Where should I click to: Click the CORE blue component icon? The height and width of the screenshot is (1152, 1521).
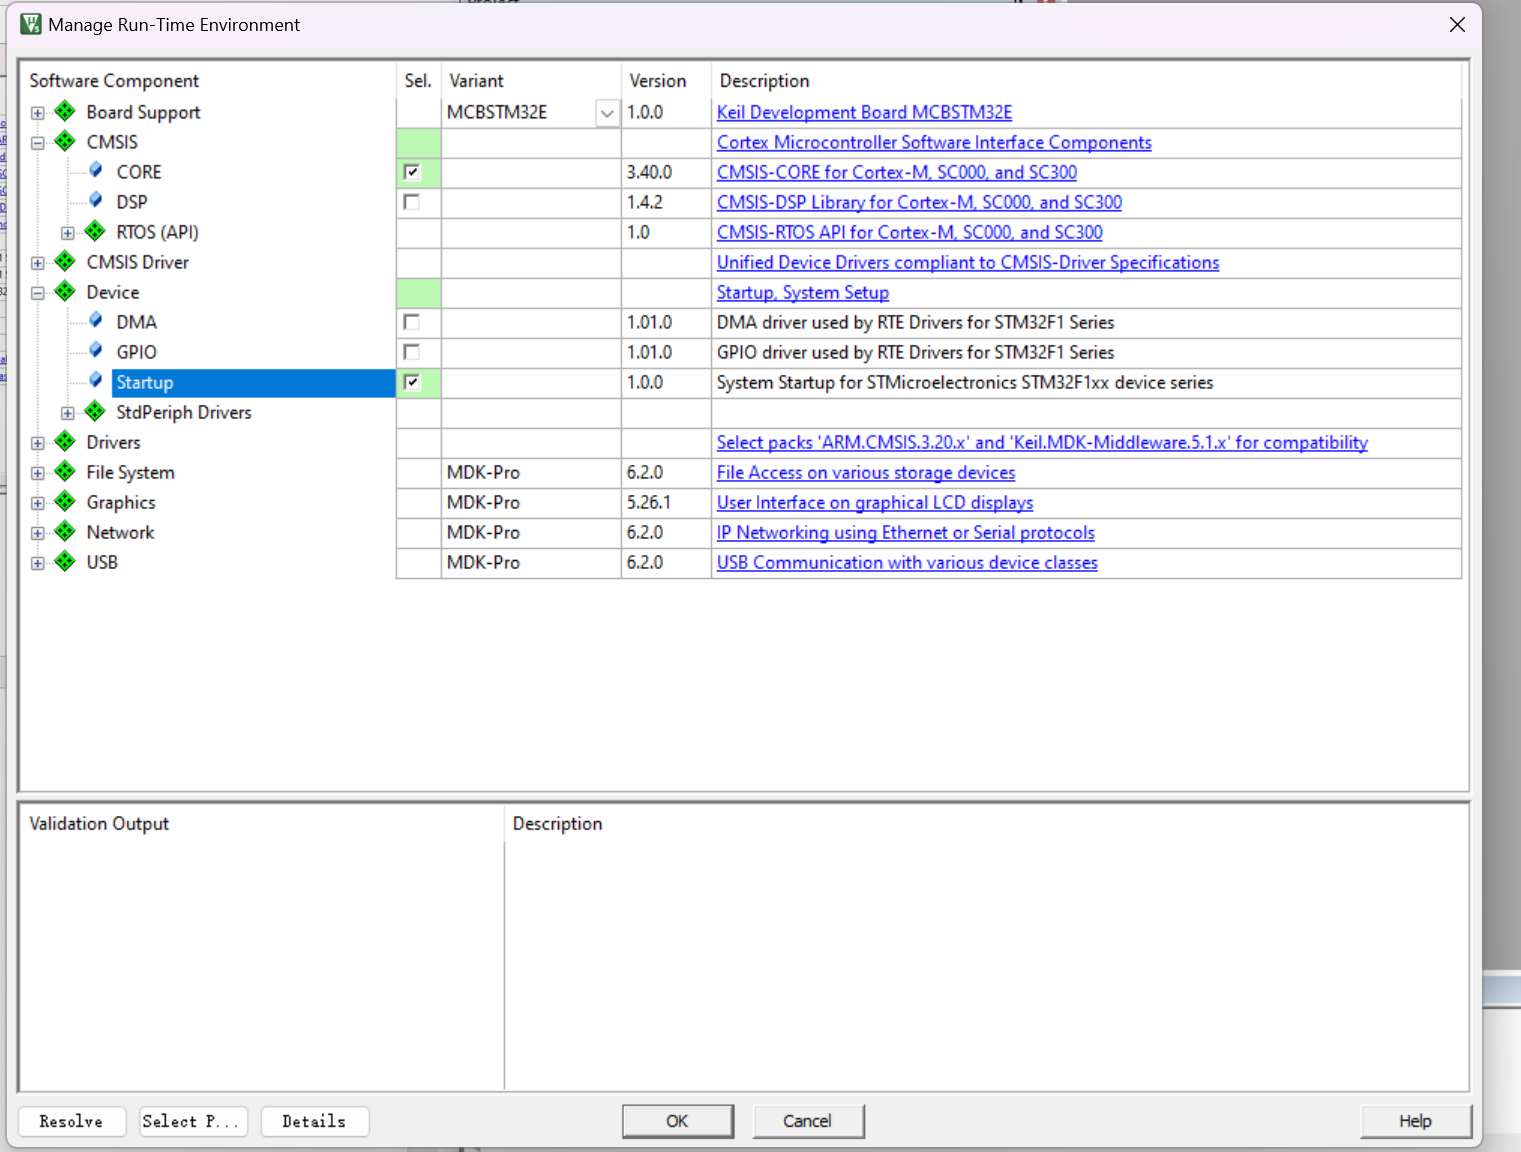[x=95, y=170]
